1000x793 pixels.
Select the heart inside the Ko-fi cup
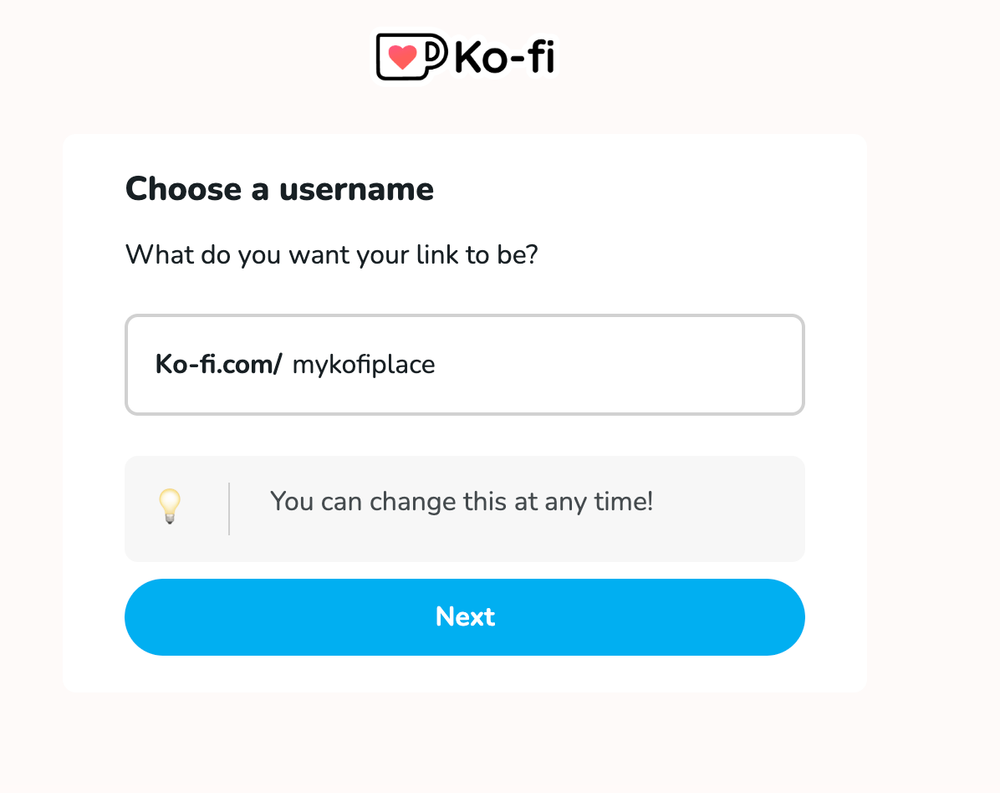pyautogui.click(x=403, y=57)
